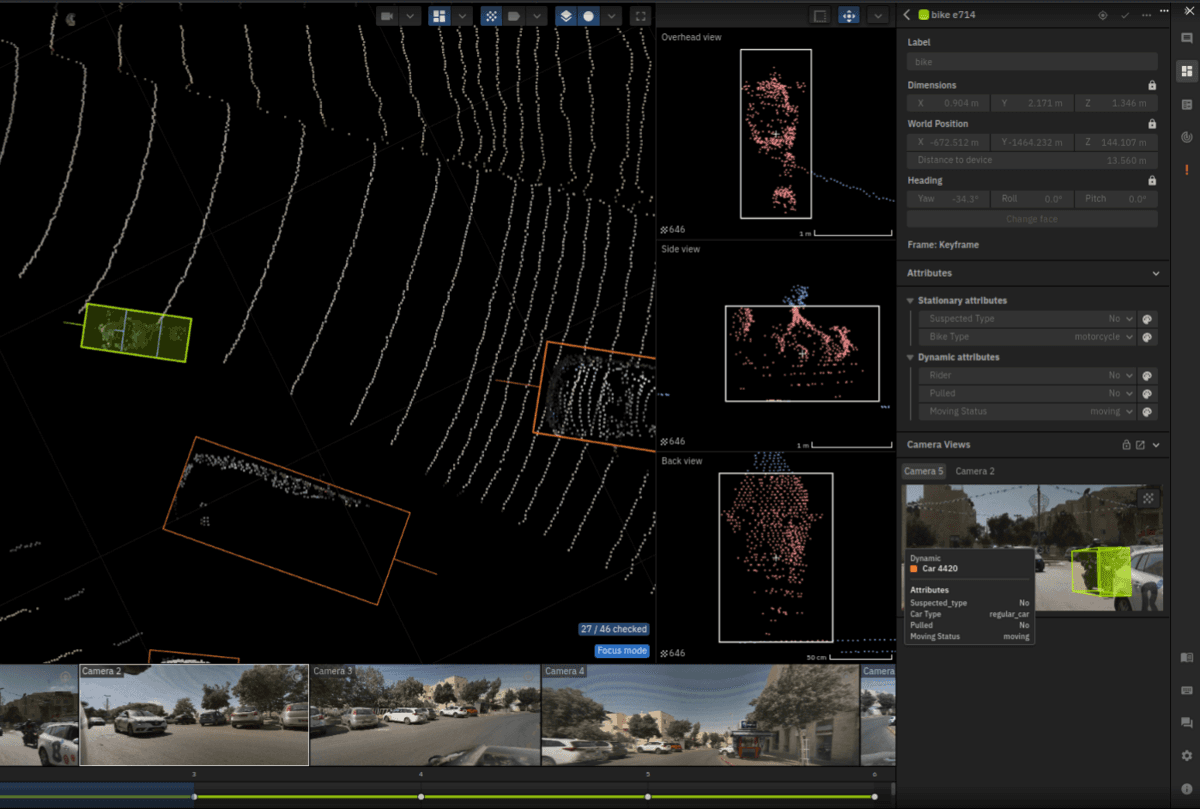Open orange exclamation issues icon

[x=1186, y=170]
